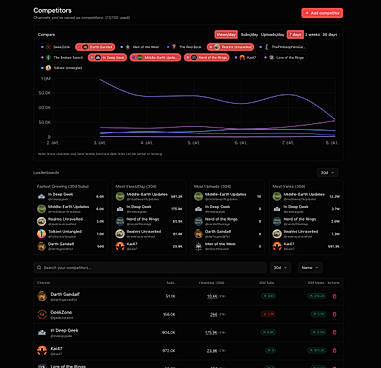The image size is (381, 368).
Task: Click In Deep Geek avatar in channel table
Action: (42, 332)
